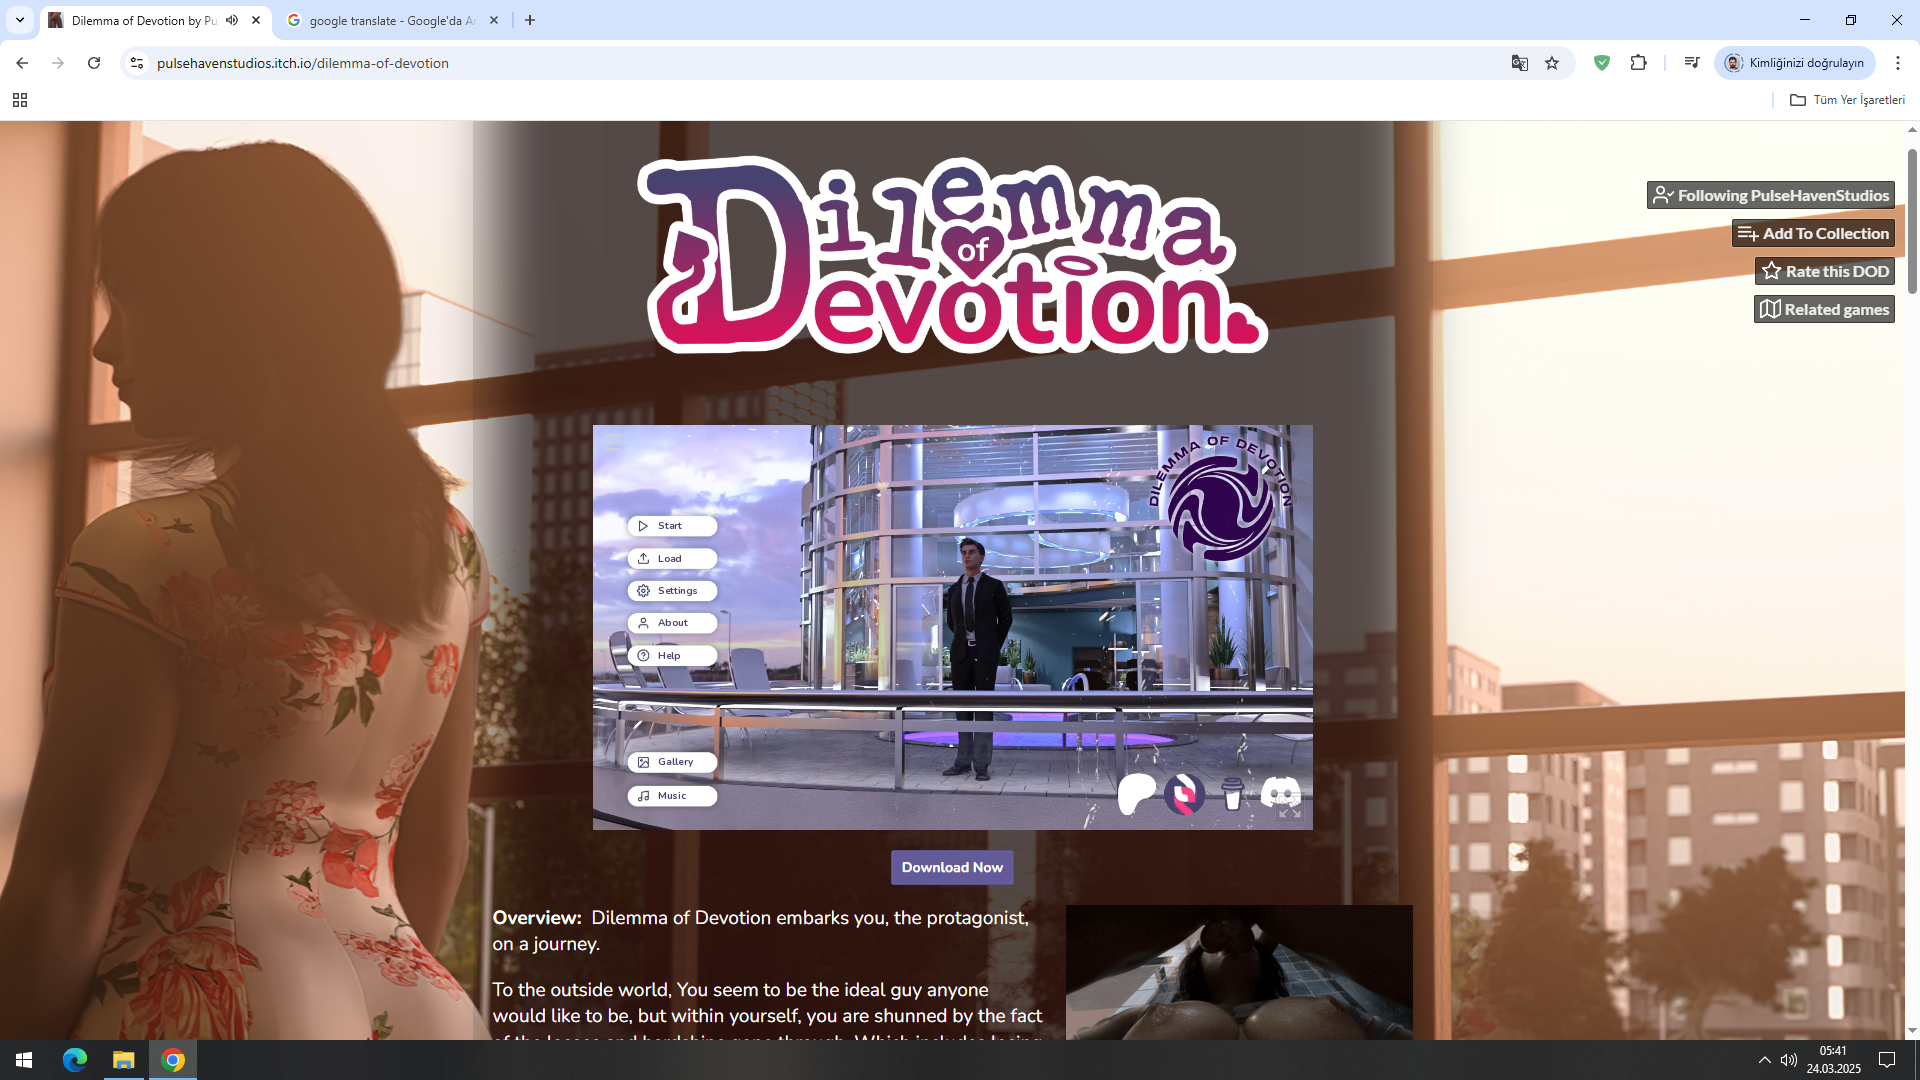Viewport: 1920px width, 1080px height.
Task: Open Tüm Yer İşaretleri bookmarks folder
Action: tap(1847, 100)
